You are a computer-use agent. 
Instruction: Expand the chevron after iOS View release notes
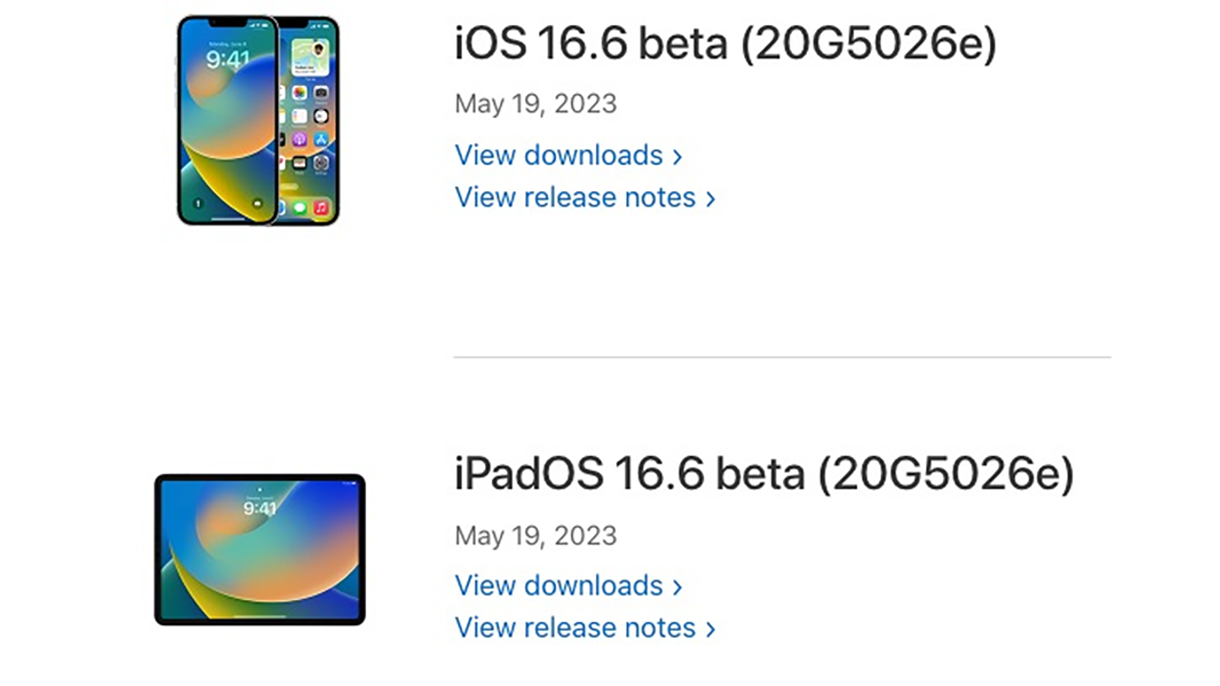(709, 198)
